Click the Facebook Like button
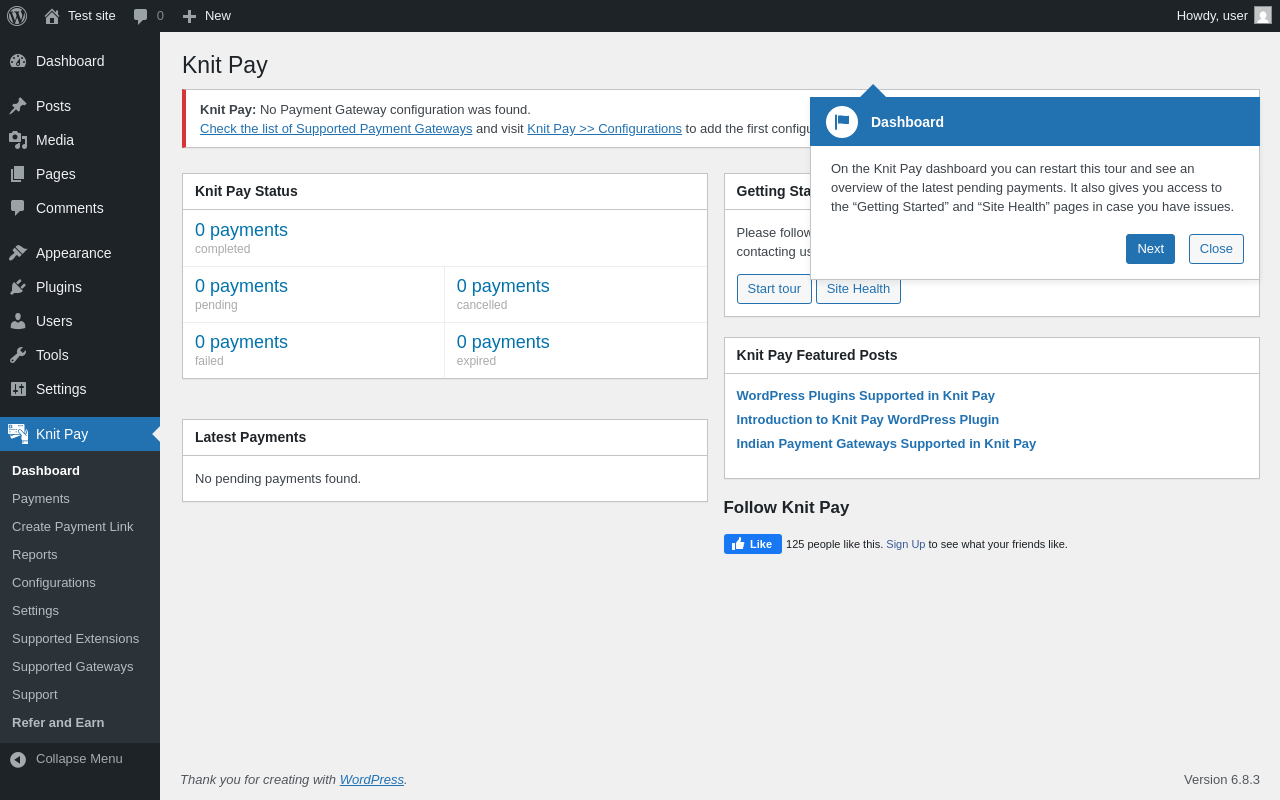1280x800 pixels. (752, 544)
